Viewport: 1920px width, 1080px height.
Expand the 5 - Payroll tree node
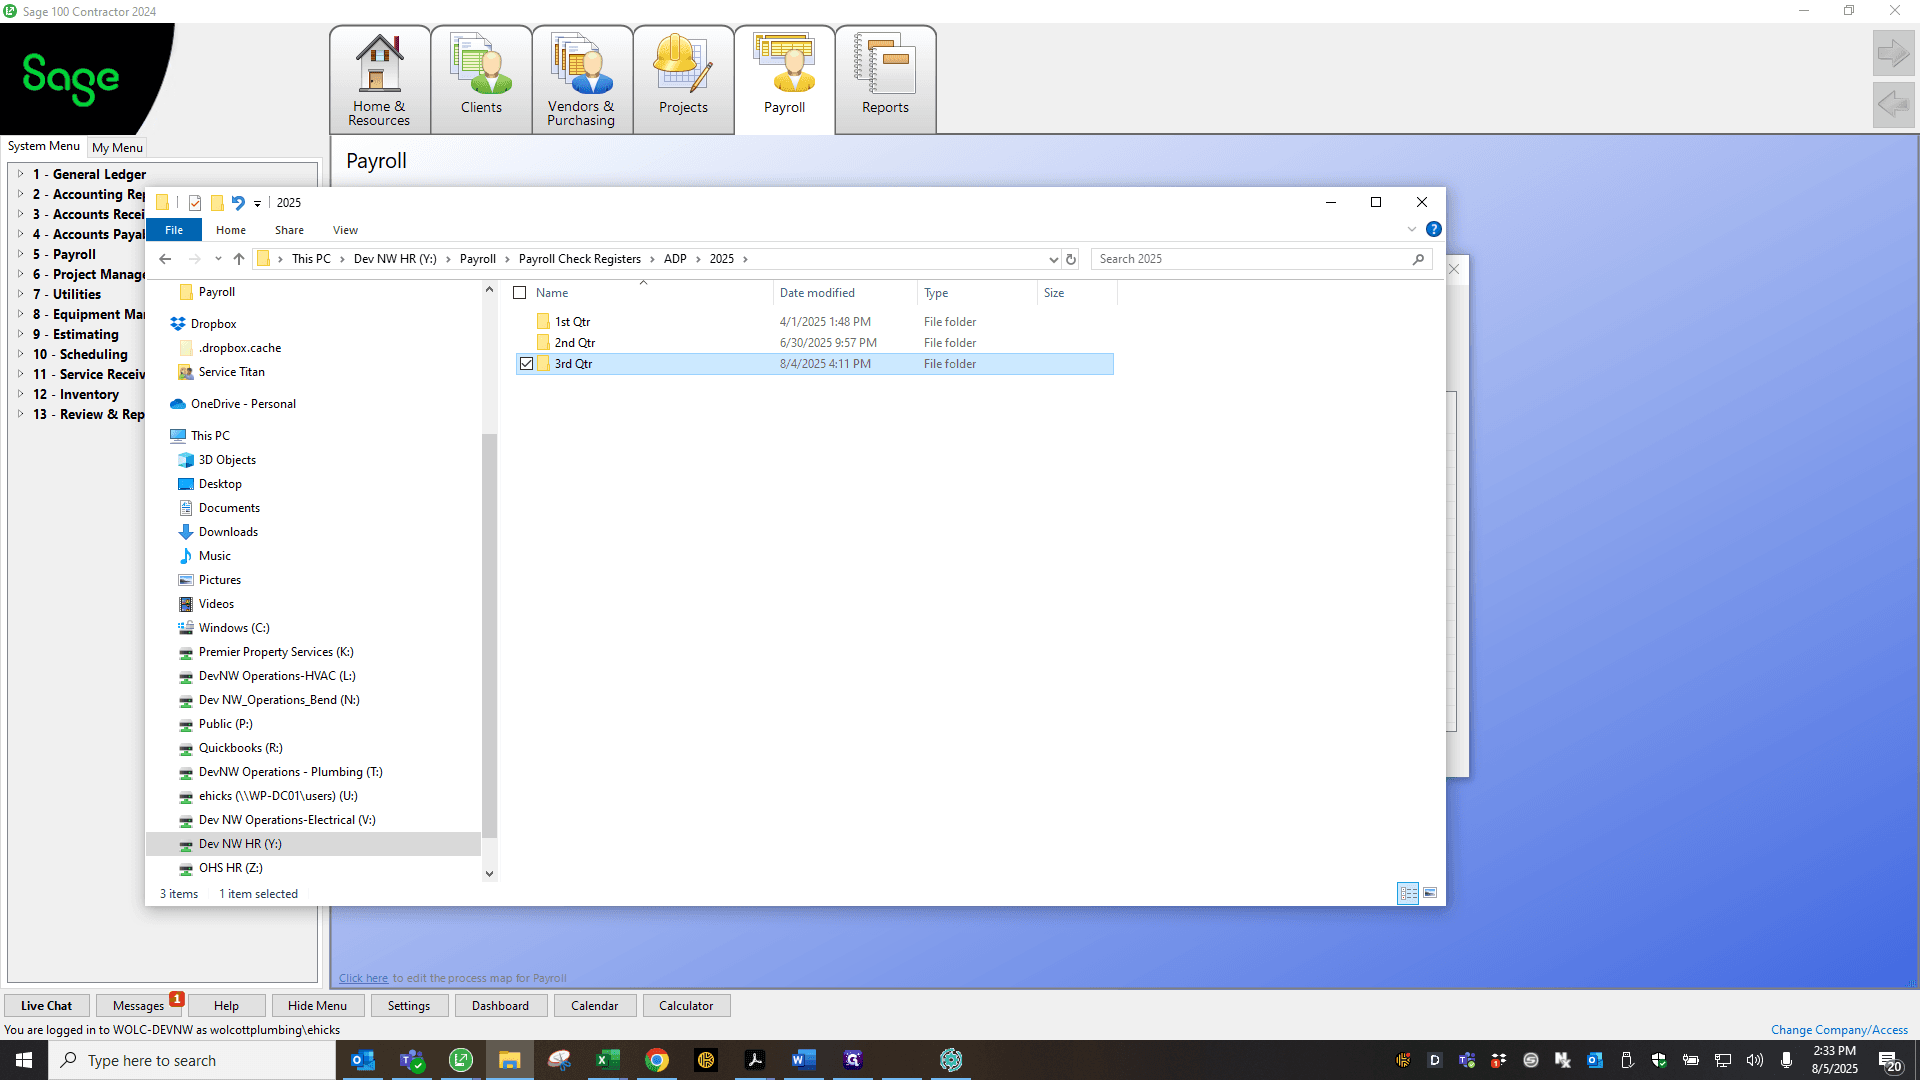pyautogui.click(x=20, y=254)
